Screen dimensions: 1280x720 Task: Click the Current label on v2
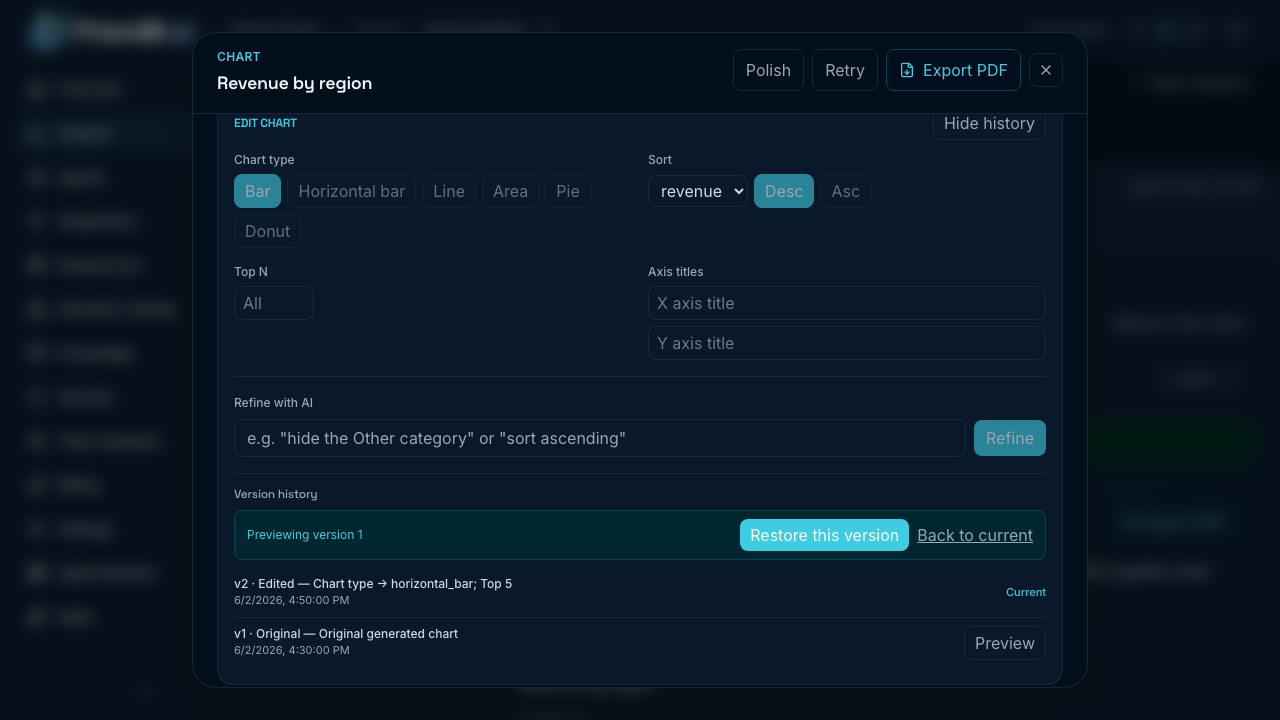1026,592
